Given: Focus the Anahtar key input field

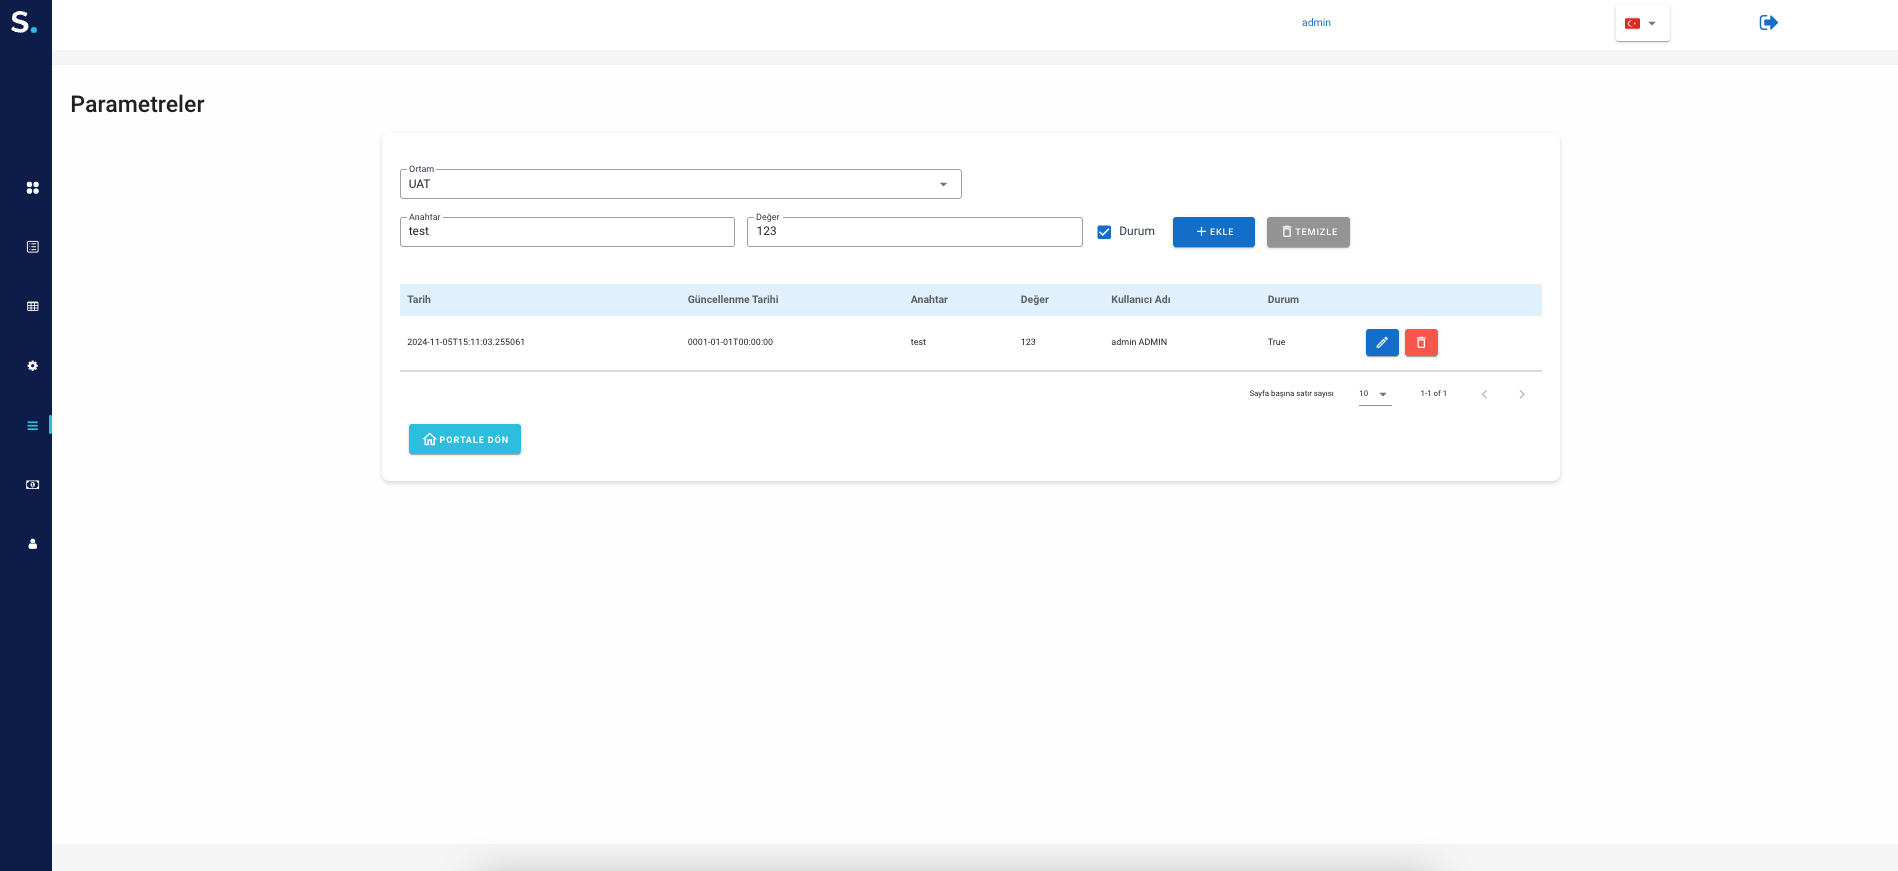Looking at the screenshot, I should (x=567, y=232).
